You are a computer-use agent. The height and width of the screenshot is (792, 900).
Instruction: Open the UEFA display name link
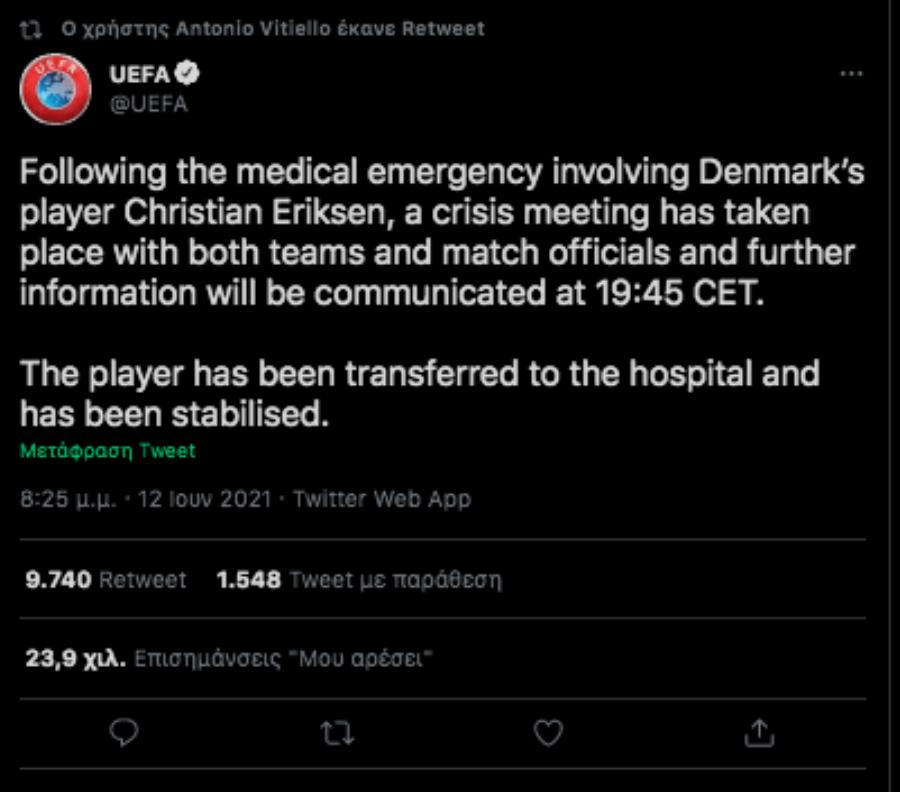(139, 74)
